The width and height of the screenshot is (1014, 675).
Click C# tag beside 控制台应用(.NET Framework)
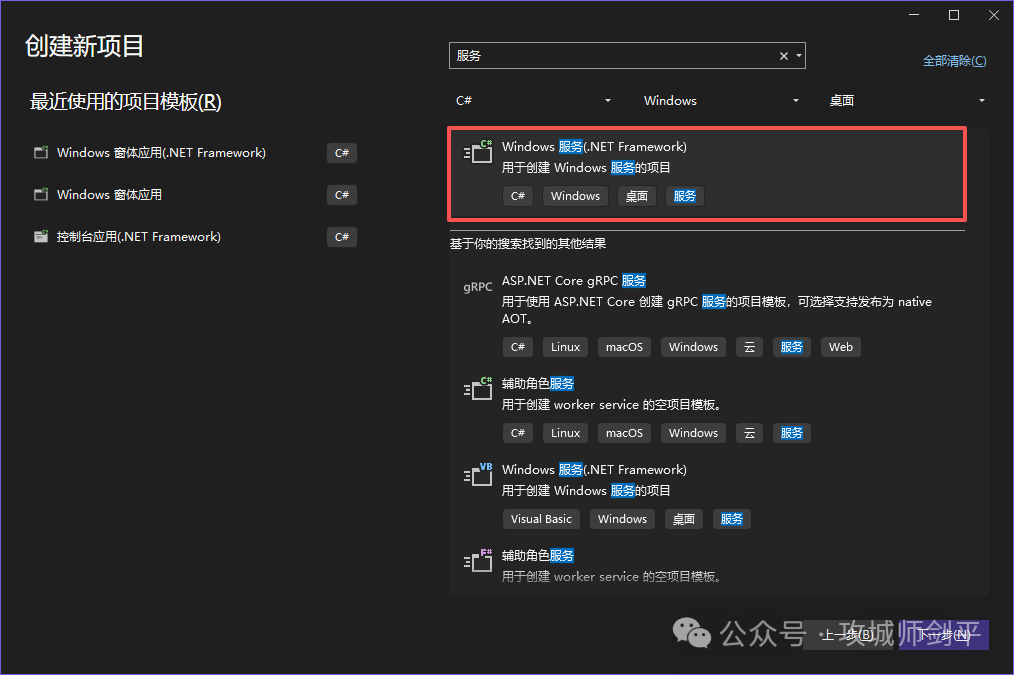342,237
